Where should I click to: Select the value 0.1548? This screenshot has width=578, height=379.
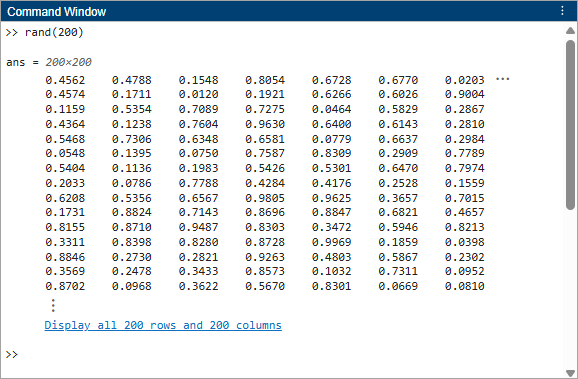click(x=199, y=80)
